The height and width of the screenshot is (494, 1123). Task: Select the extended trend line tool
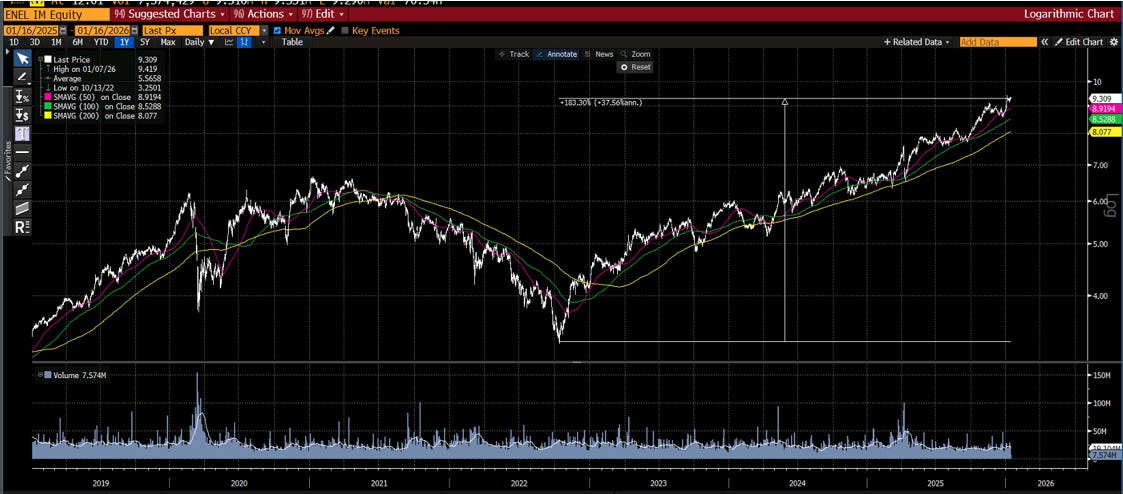coord(22,190)
